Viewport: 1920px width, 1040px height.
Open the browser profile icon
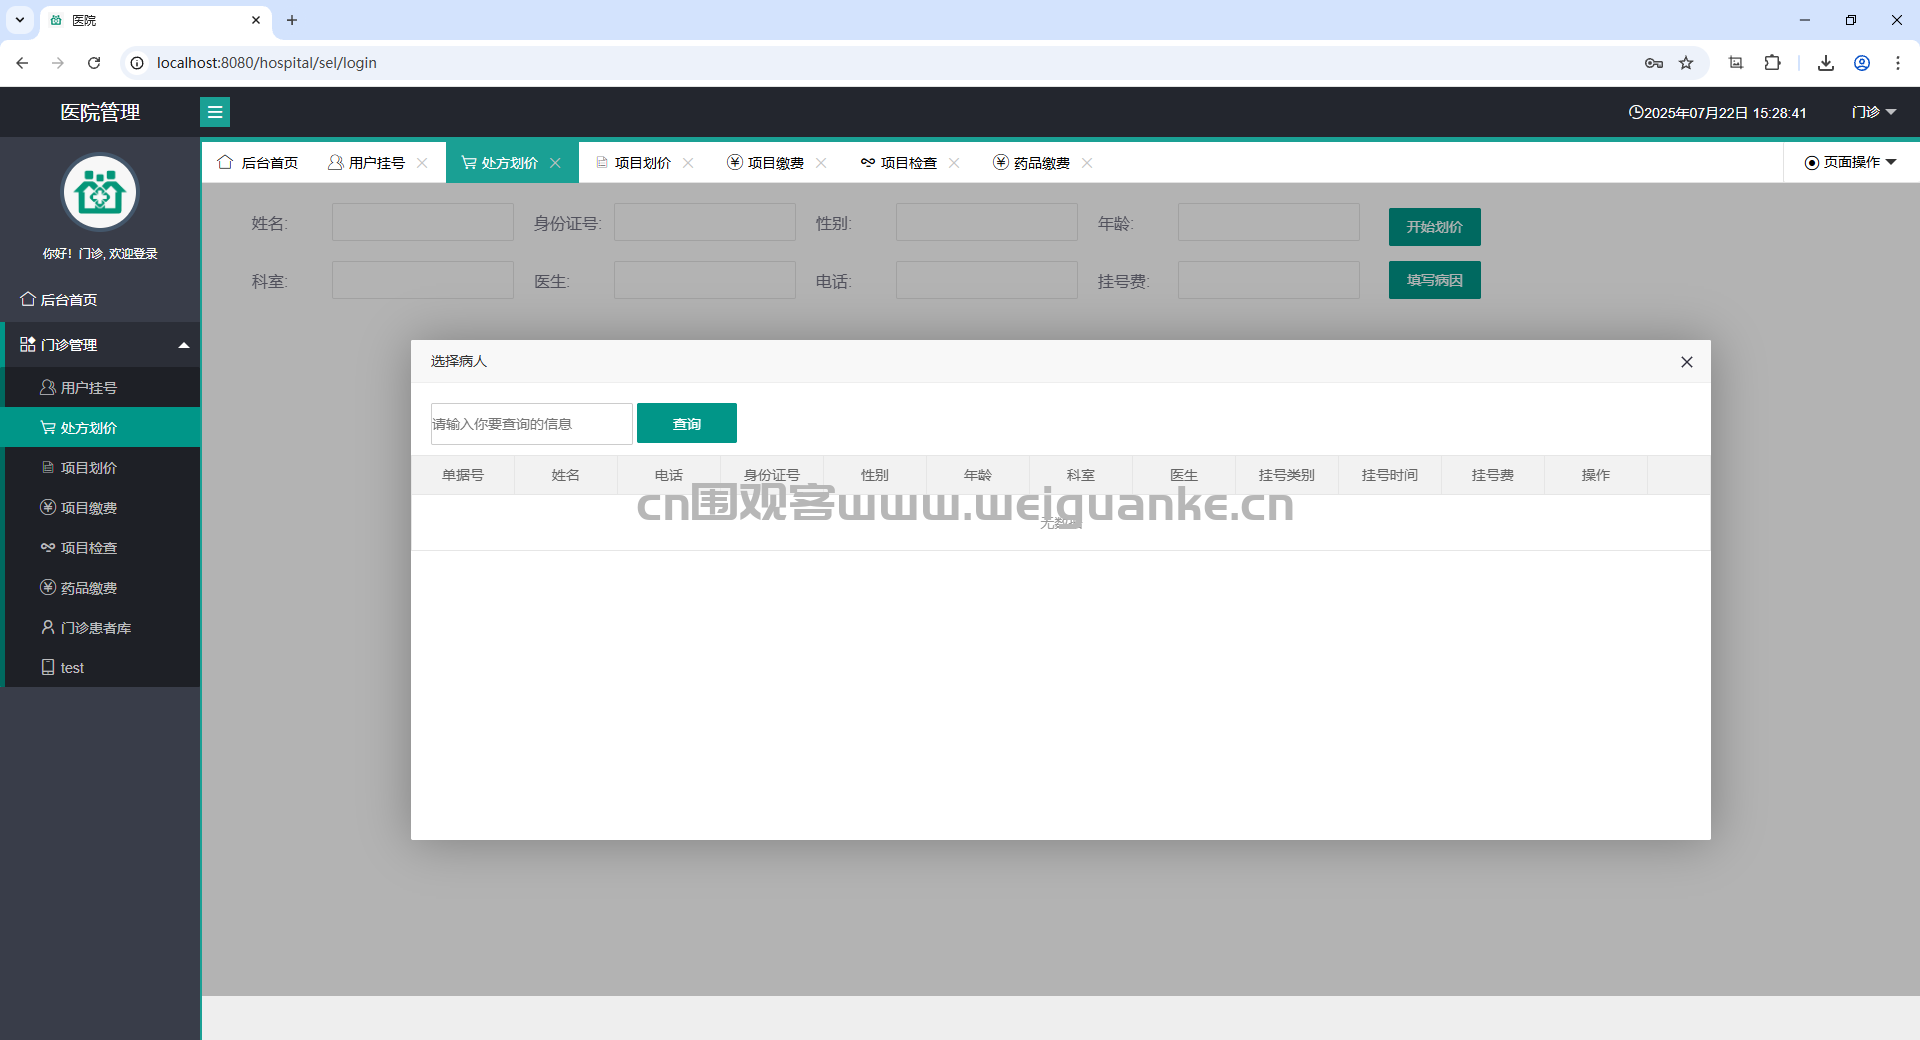[x=1862, y=63]
